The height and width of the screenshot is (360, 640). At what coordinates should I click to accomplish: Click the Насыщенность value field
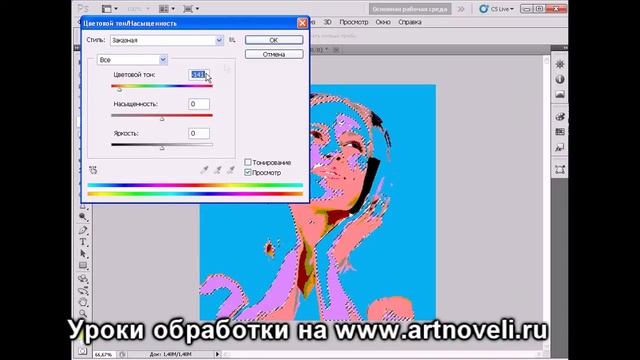(x=199, y=104)
